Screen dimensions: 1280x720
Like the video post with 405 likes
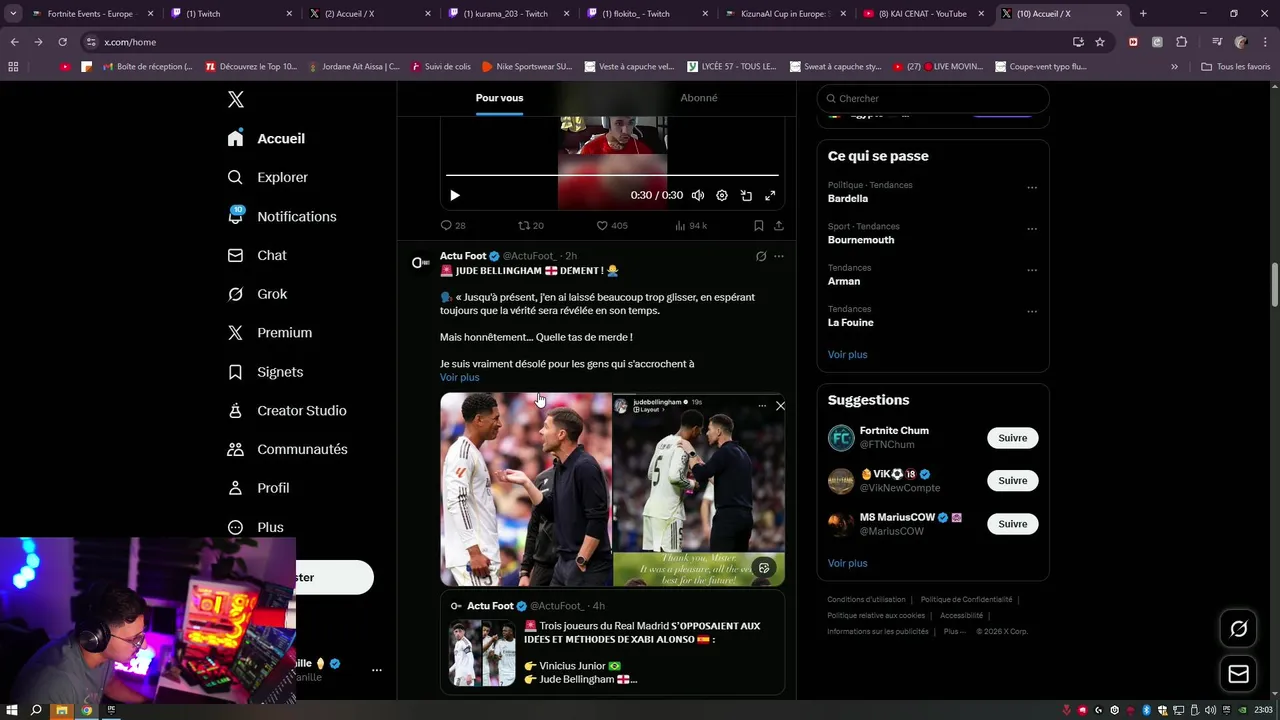pos(612,226)
